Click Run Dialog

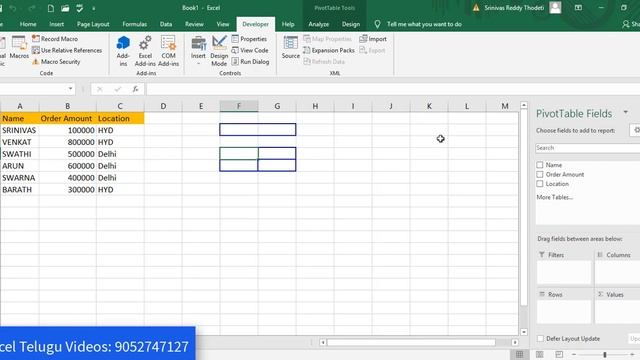coord(250,62)
